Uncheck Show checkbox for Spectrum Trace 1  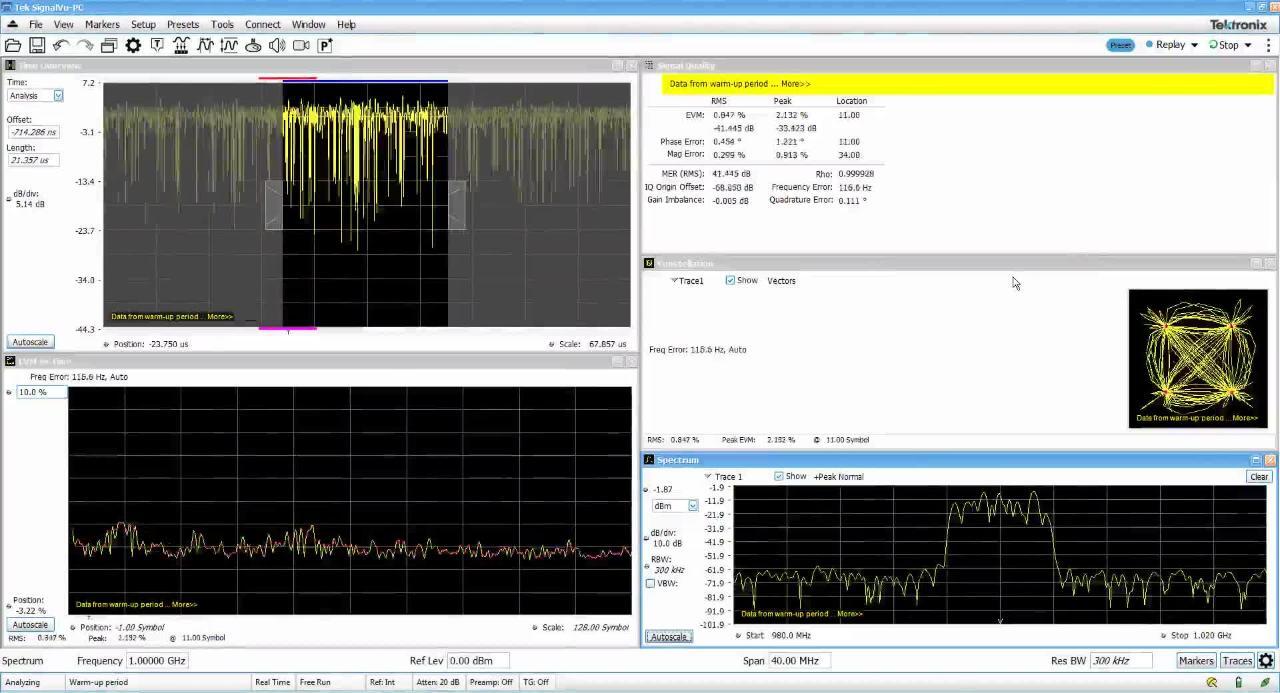(x=779, y=477)
